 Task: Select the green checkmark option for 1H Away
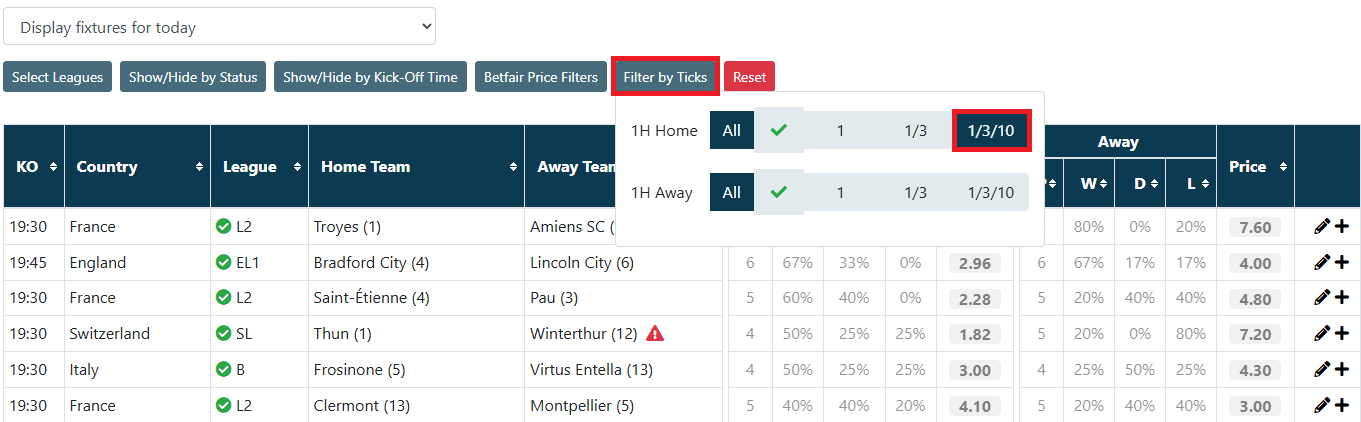pyautogui.click(x=779, y=193)
